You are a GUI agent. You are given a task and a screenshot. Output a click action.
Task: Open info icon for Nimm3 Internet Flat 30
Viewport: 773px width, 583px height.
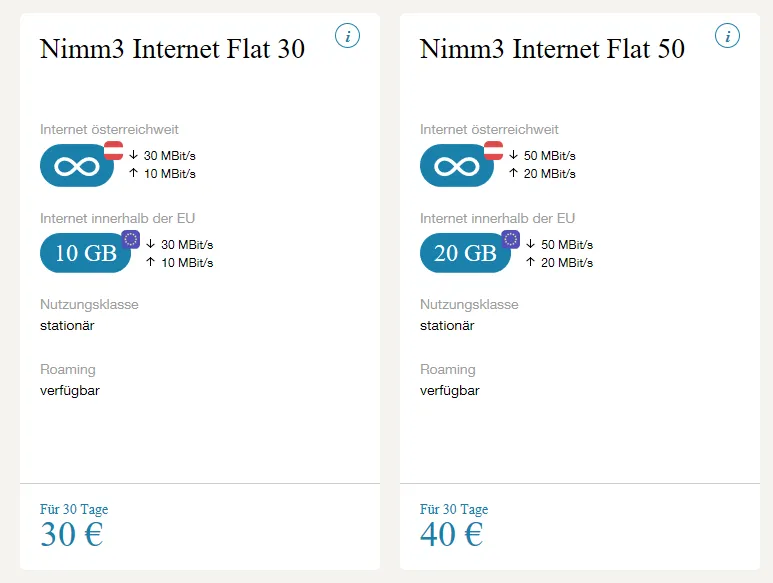pos(348,36)
